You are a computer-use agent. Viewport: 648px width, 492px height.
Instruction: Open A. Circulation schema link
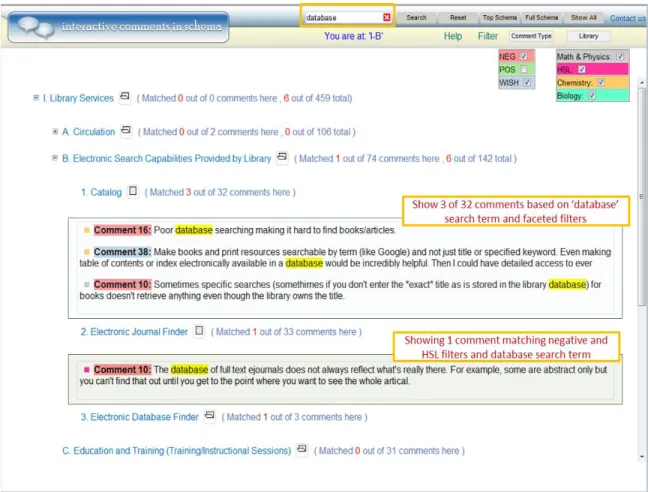88,132
